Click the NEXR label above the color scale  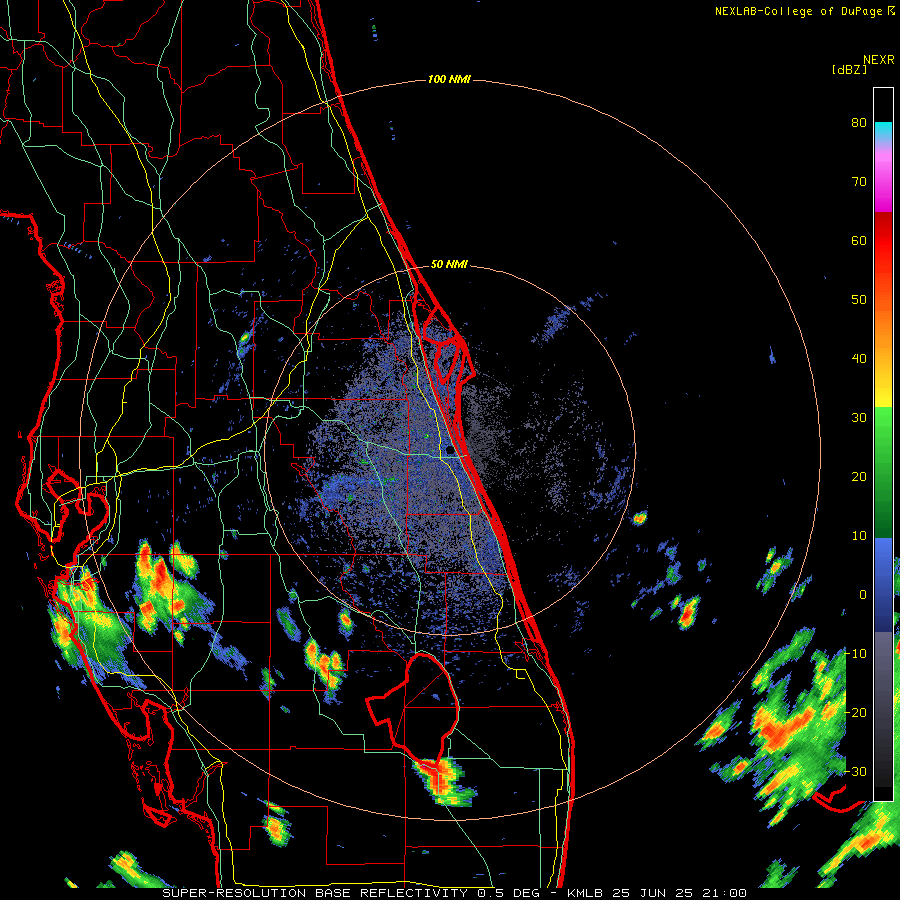878,60
